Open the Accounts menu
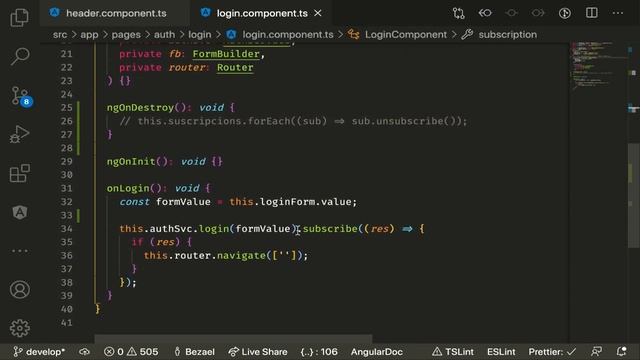This screenshot has width=640, height=360. pyautogui.click(x=20, y=289)
